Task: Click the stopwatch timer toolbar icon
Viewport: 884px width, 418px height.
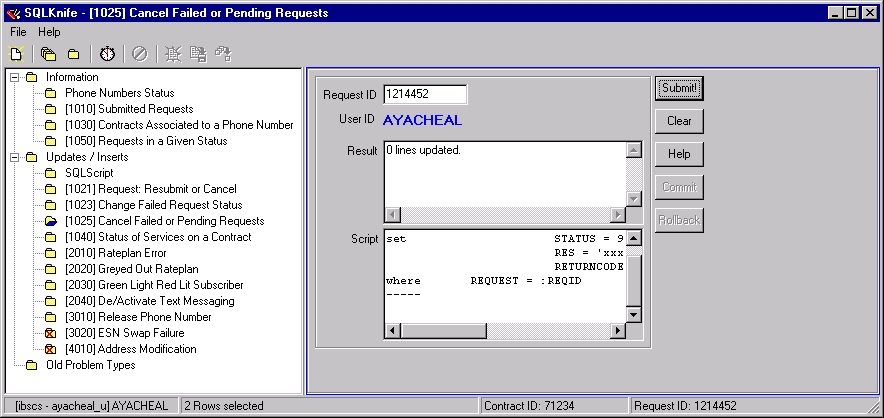Action: pos(107,53)
